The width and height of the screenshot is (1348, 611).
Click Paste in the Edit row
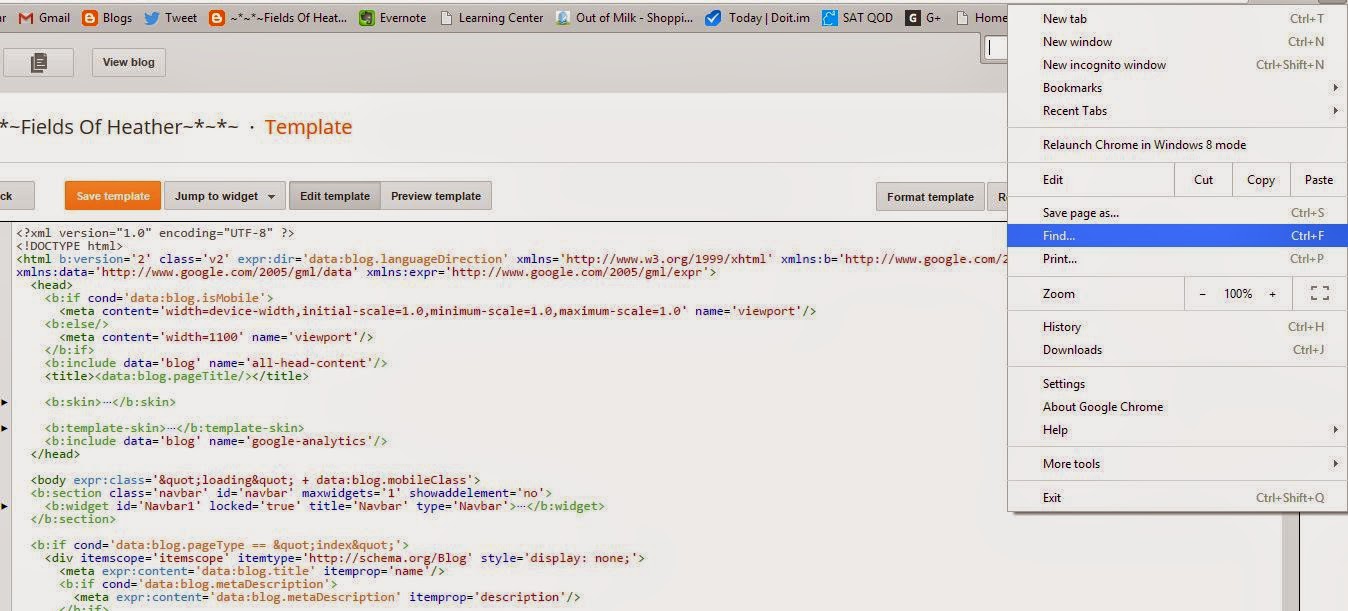point(1318,180)
